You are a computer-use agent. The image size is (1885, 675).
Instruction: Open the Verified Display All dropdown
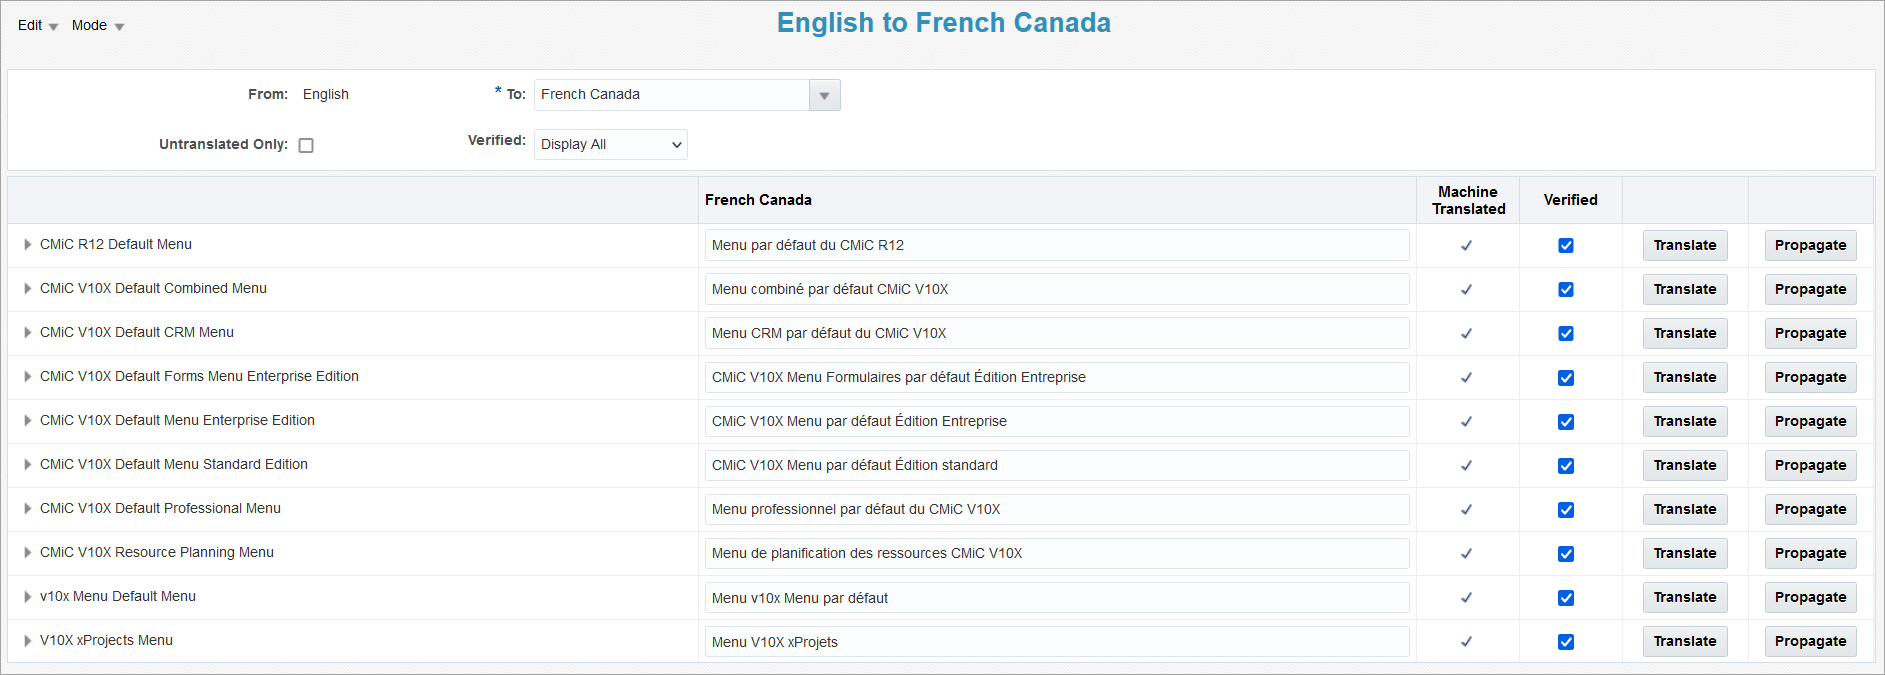[x=611, y=144]
